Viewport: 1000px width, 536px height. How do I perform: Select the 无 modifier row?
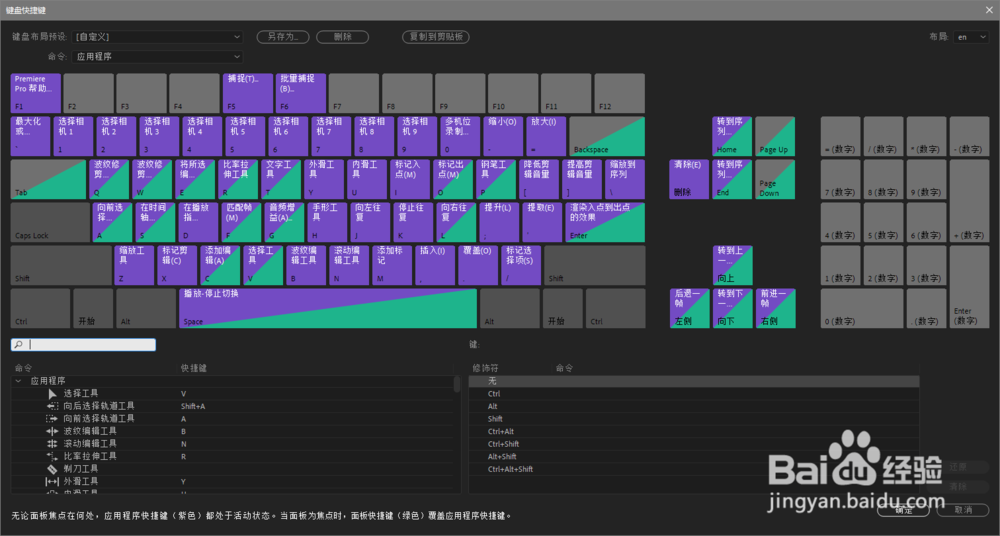click(694, 381)
